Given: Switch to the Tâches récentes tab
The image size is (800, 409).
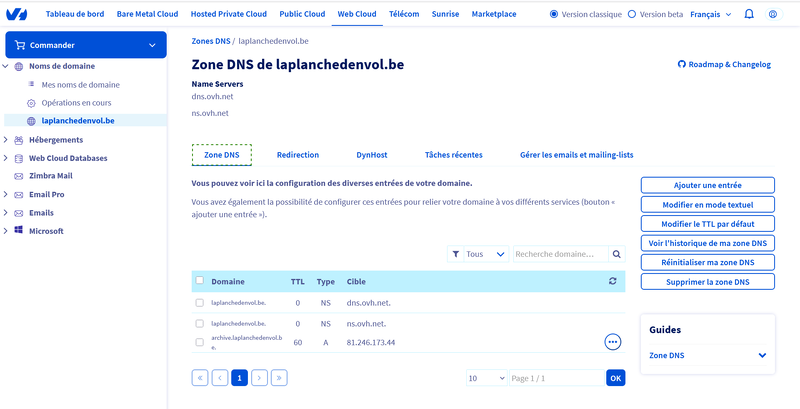Looking at the screenshot, I should point(454,155).
